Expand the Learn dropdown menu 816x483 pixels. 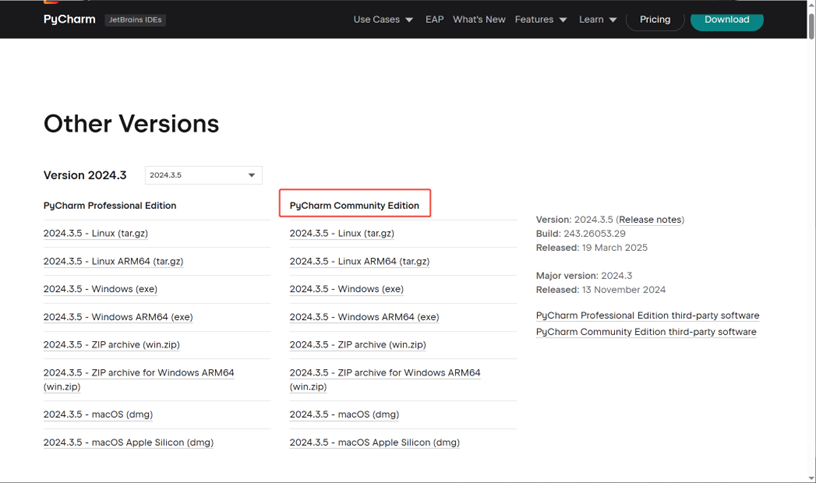(598, 19)
